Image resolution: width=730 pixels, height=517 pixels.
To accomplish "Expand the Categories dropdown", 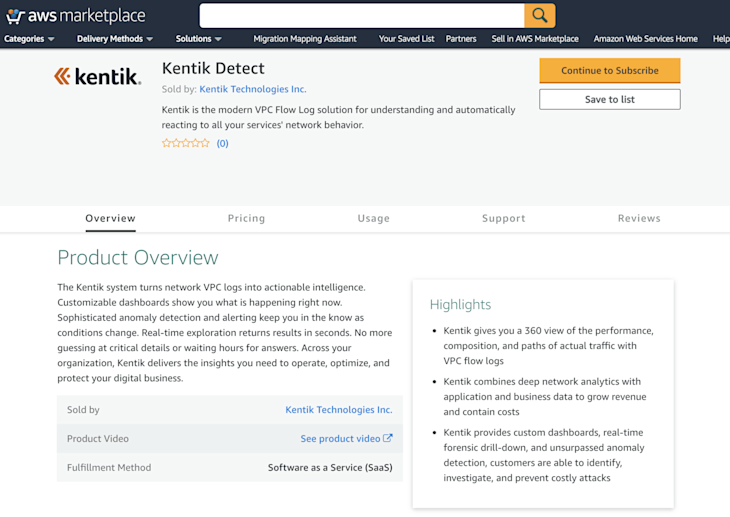I will (29, 39).
